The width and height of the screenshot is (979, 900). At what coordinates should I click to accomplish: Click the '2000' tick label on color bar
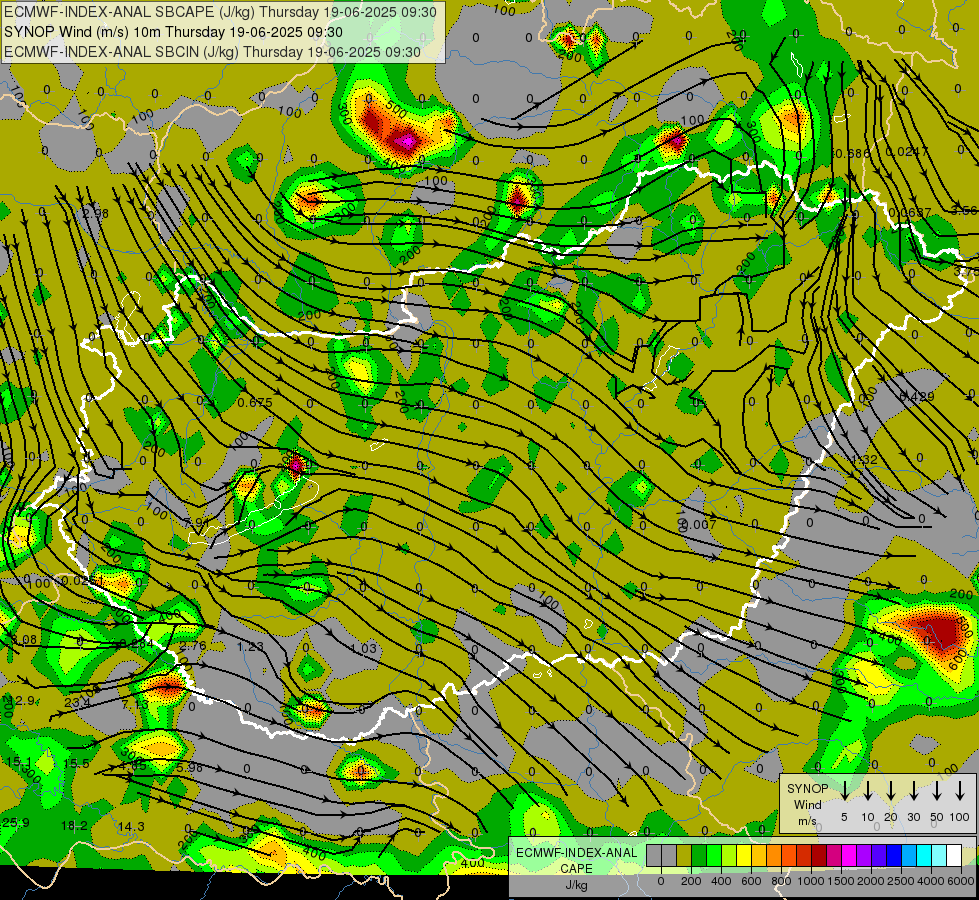(x=871, y=881)
